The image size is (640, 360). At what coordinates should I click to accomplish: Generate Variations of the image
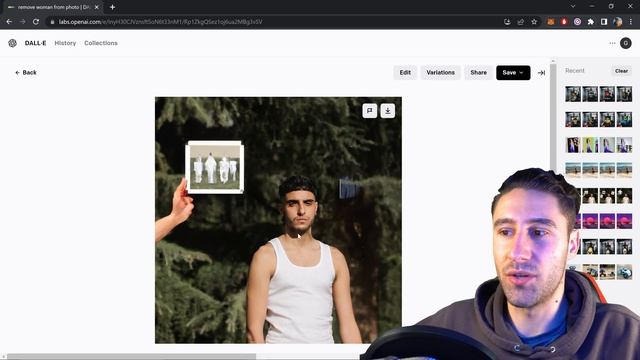440,73
